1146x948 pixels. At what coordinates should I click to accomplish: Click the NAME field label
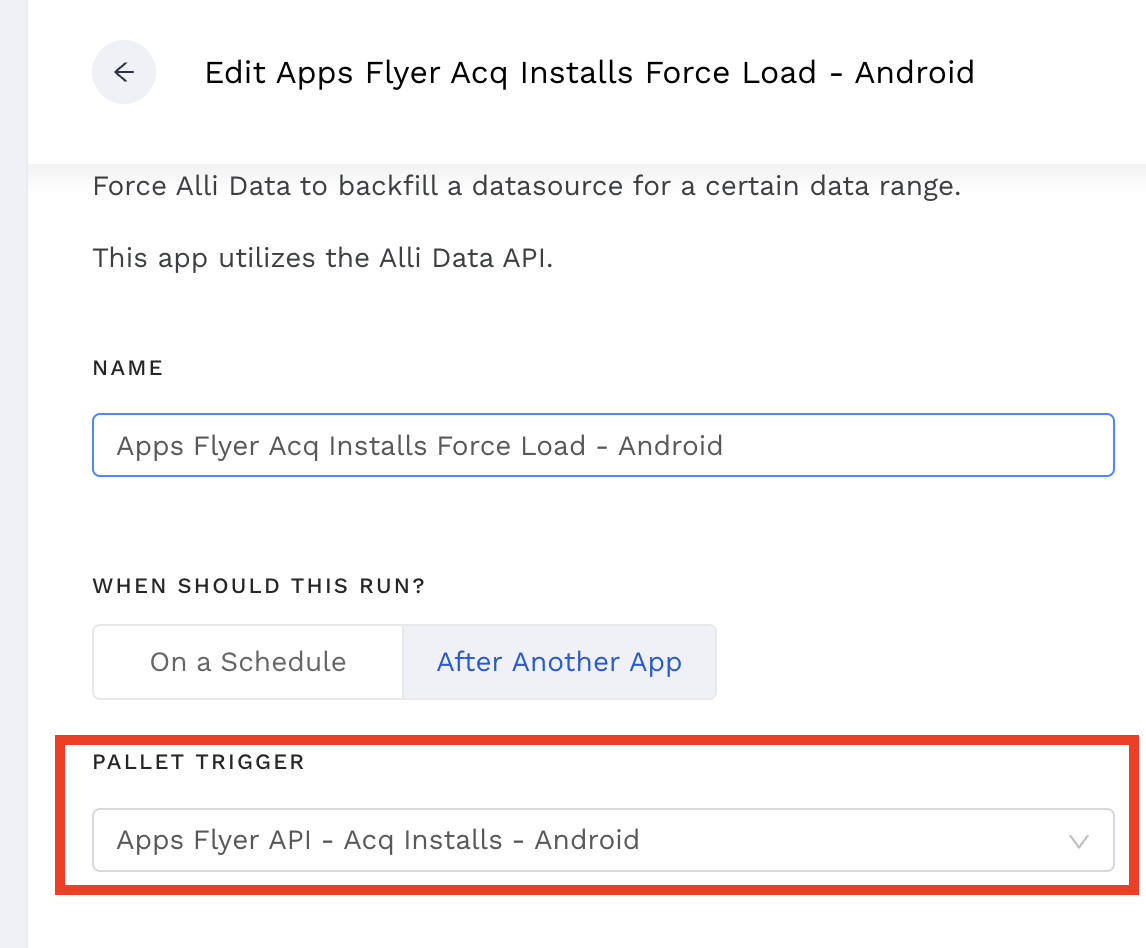coord(128,368)
